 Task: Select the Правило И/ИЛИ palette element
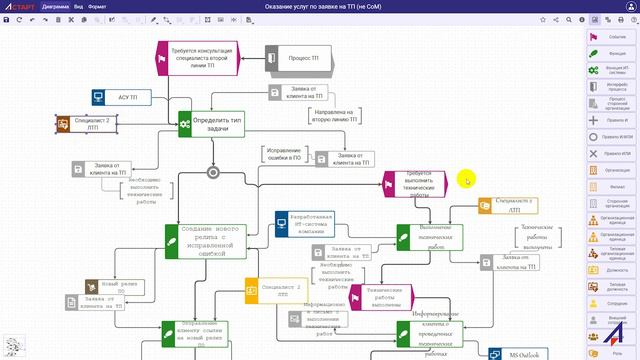point(611,137)
